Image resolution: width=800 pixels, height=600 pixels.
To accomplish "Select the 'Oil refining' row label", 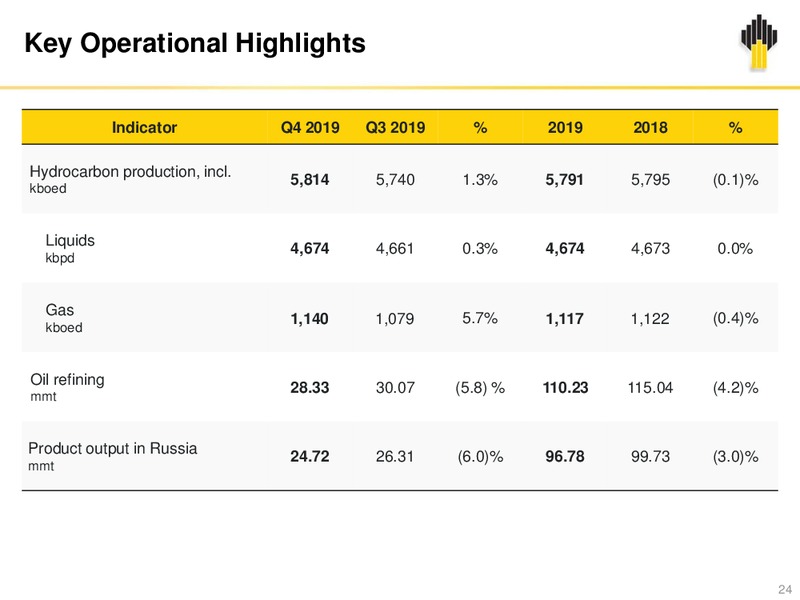I will pyautogui.click(x=67, y=380).
